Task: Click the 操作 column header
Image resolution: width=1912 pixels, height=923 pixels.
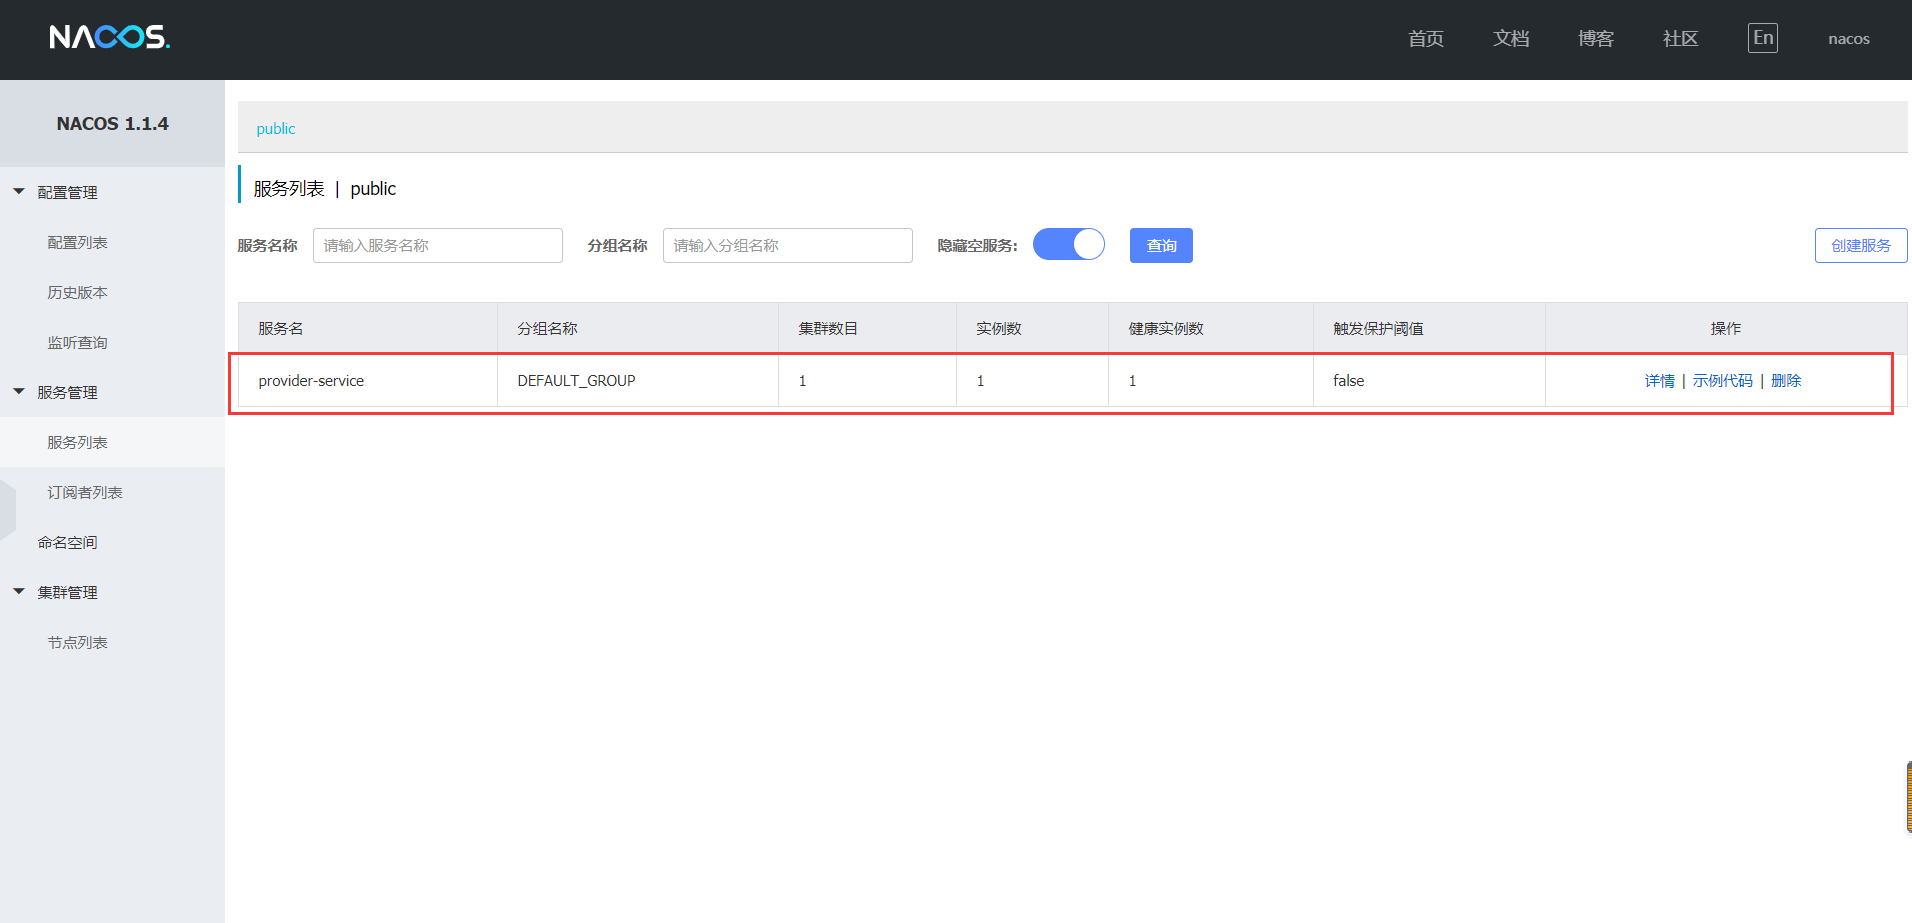Action: (1726, 328)
